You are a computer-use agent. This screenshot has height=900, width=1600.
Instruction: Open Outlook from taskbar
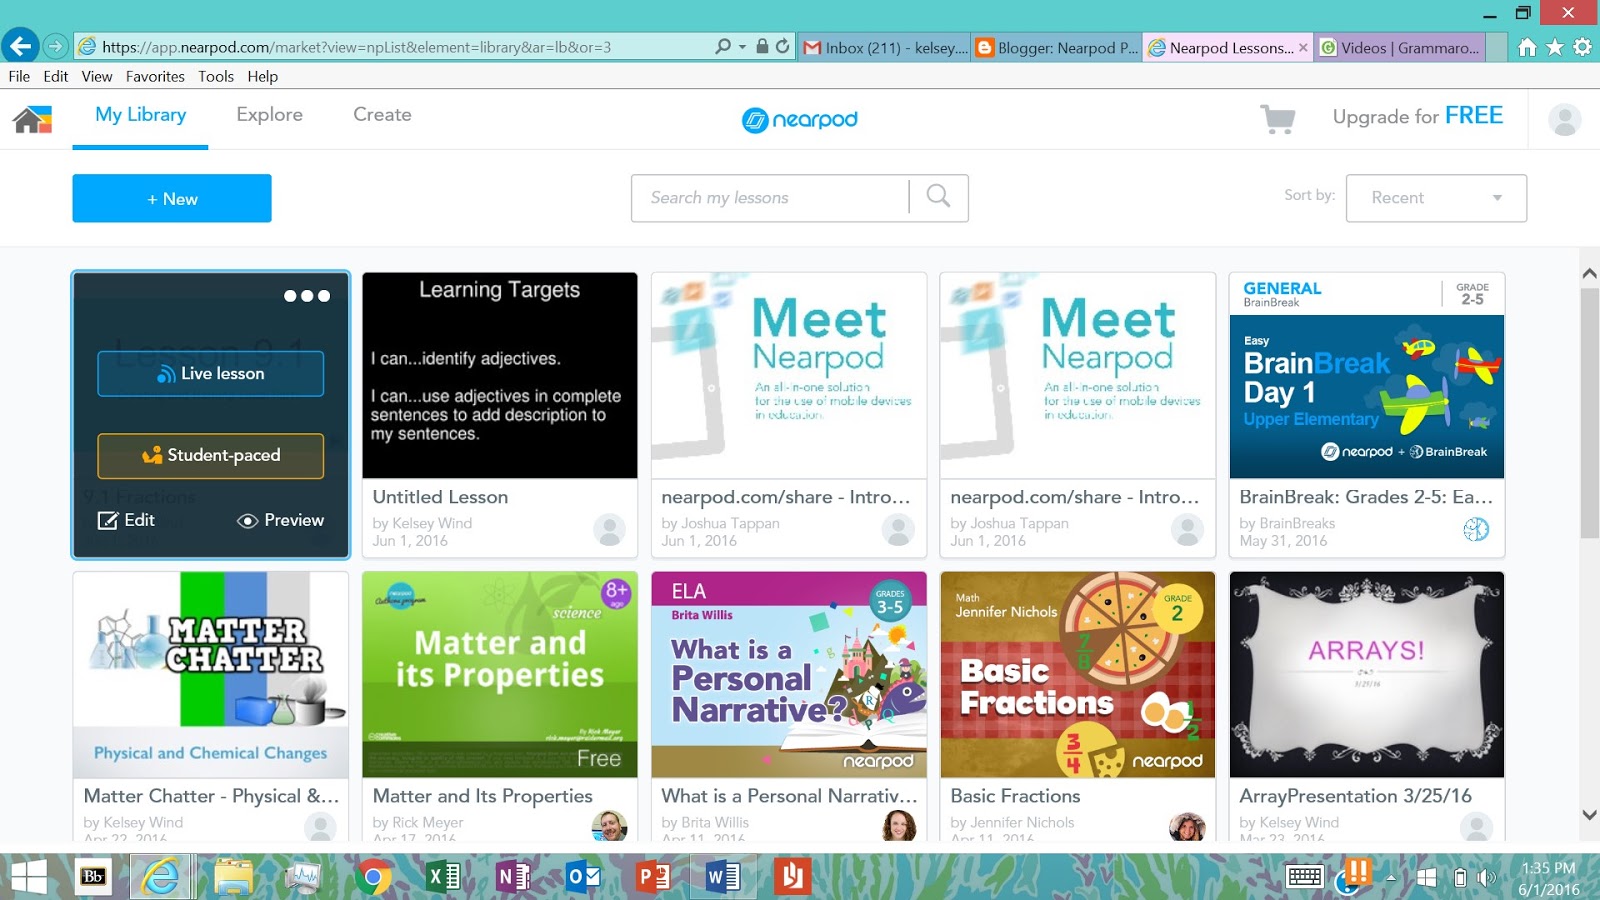583,878
